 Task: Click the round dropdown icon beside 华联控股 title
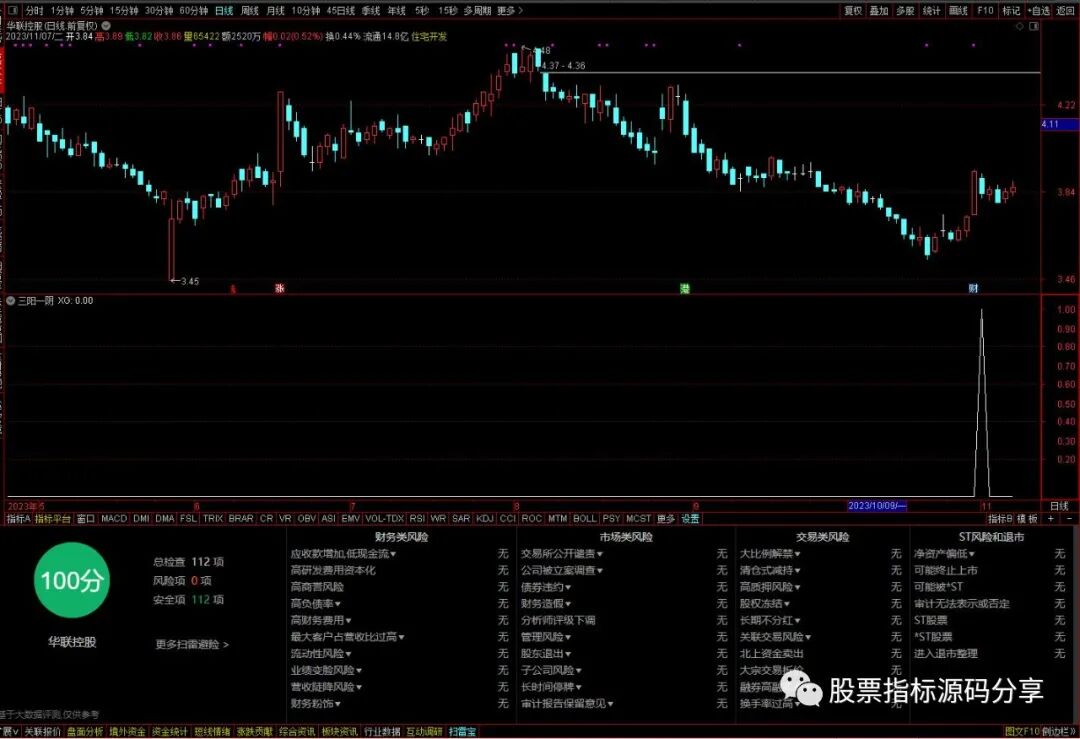click(x=106, y=25)
